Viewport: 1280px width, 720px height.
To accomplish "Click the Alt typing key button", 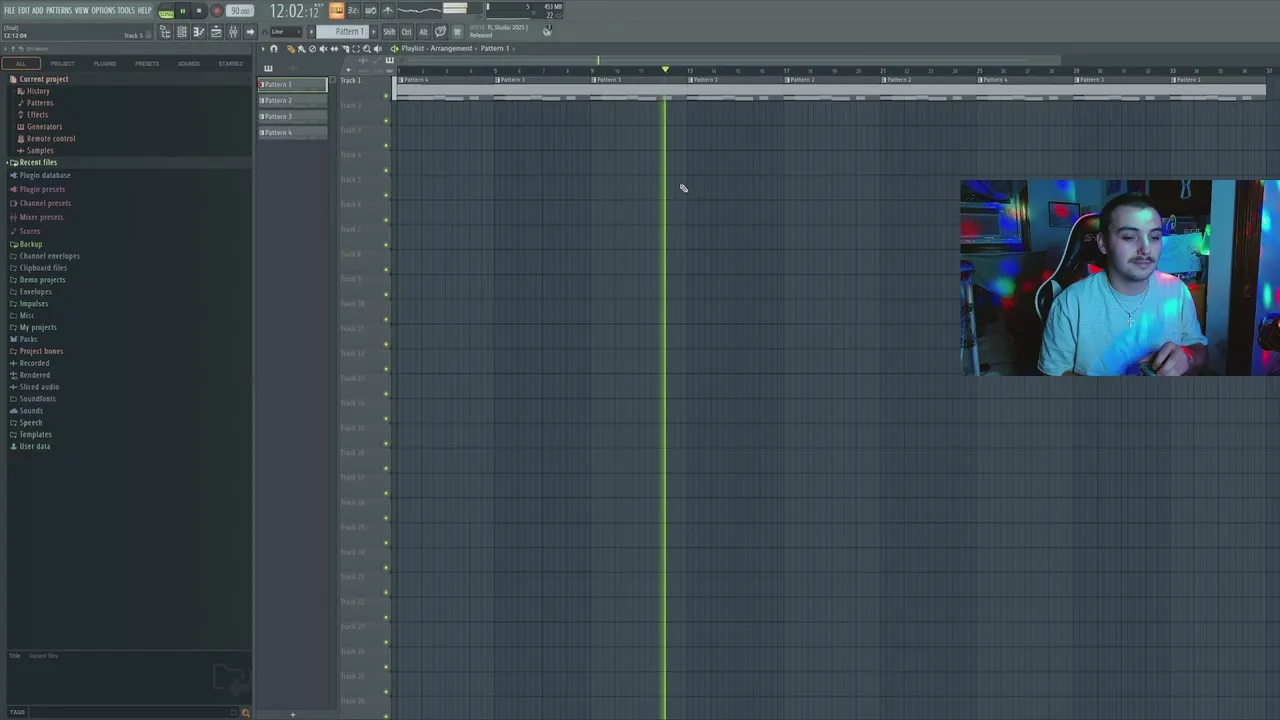I will pyautogui.click(x=423, y=32).
